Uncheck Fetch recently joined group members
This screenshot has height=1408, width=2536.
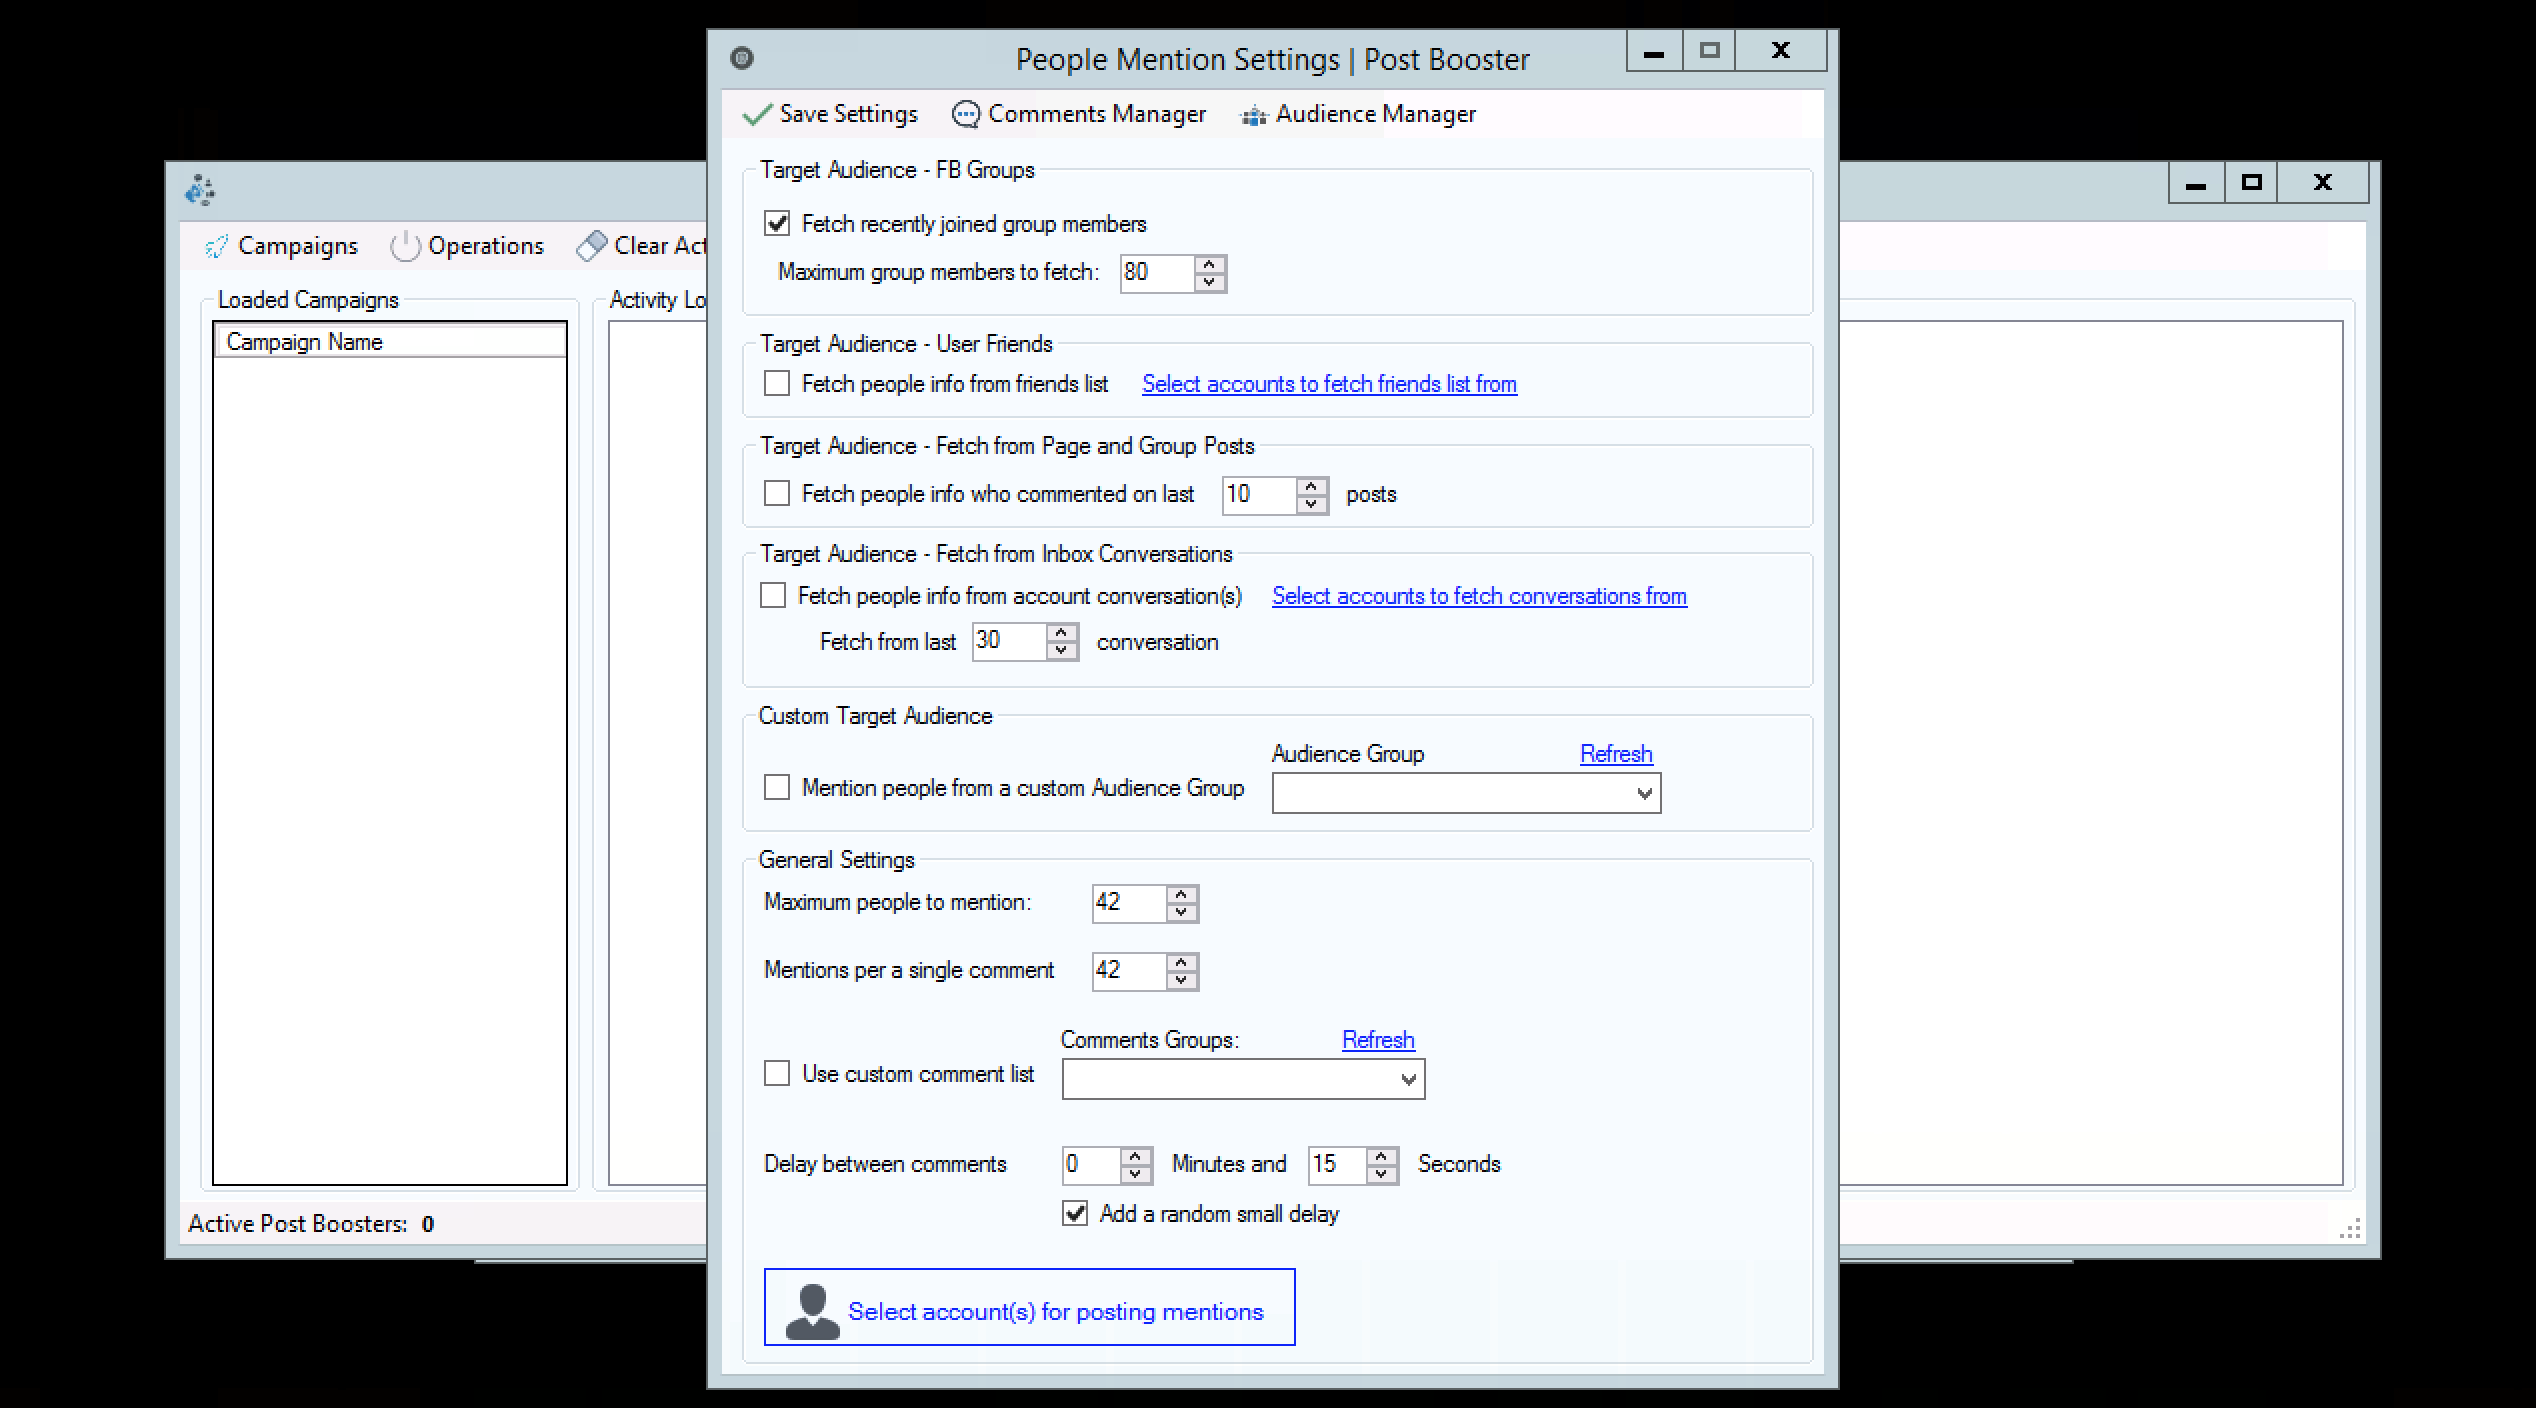coord(777,223)
